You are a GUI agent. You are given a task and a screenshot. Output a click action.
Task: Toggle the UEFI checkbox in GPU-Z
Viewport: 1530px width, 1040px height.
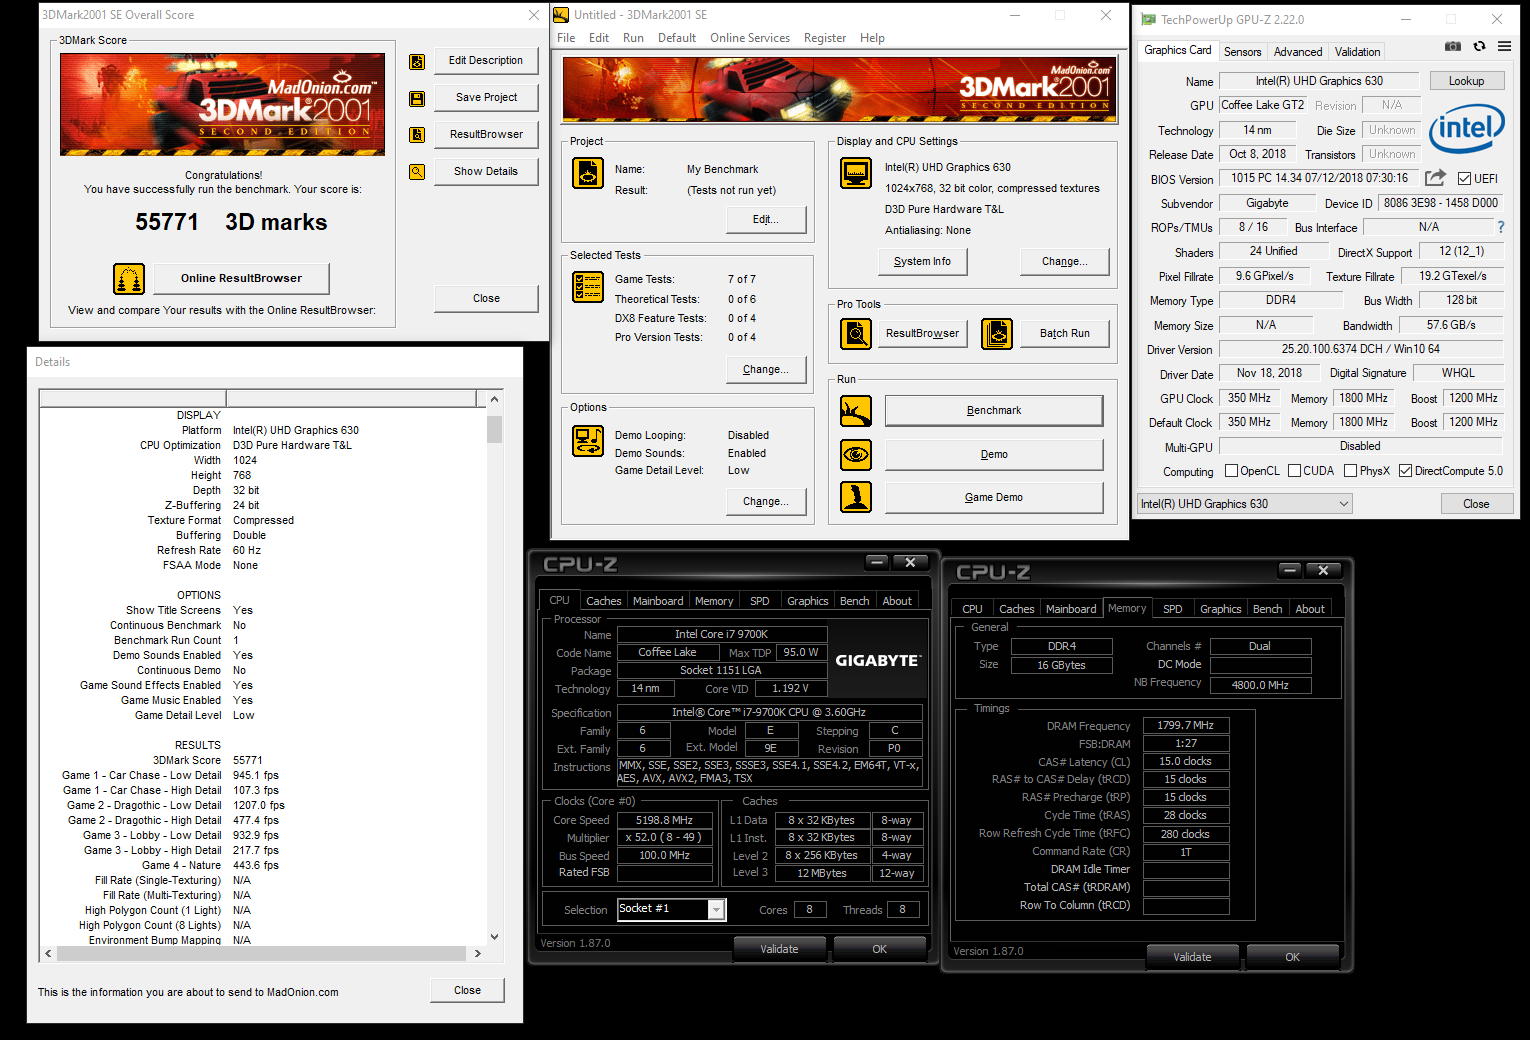click(x=1464, y=179)
